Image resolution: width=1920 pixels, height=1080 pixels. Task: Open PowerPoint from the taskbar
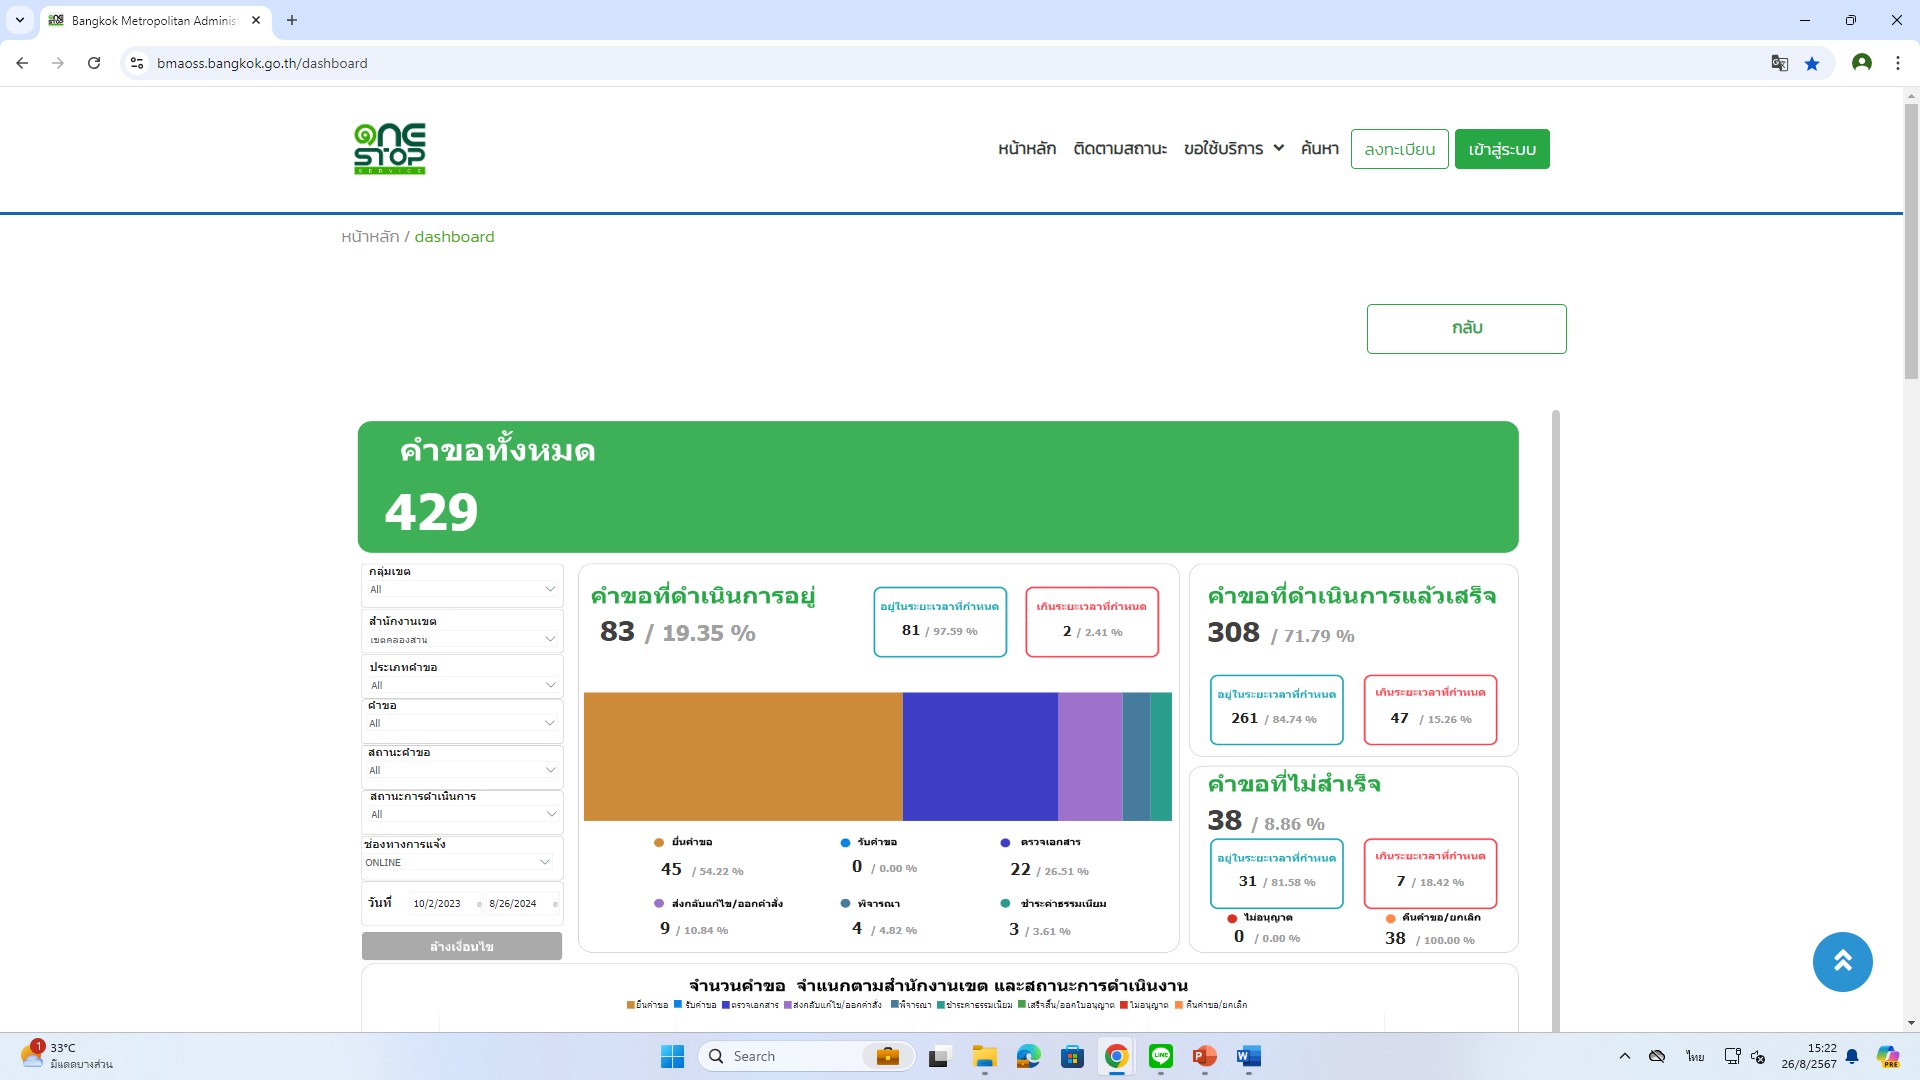[1204, 1056]
